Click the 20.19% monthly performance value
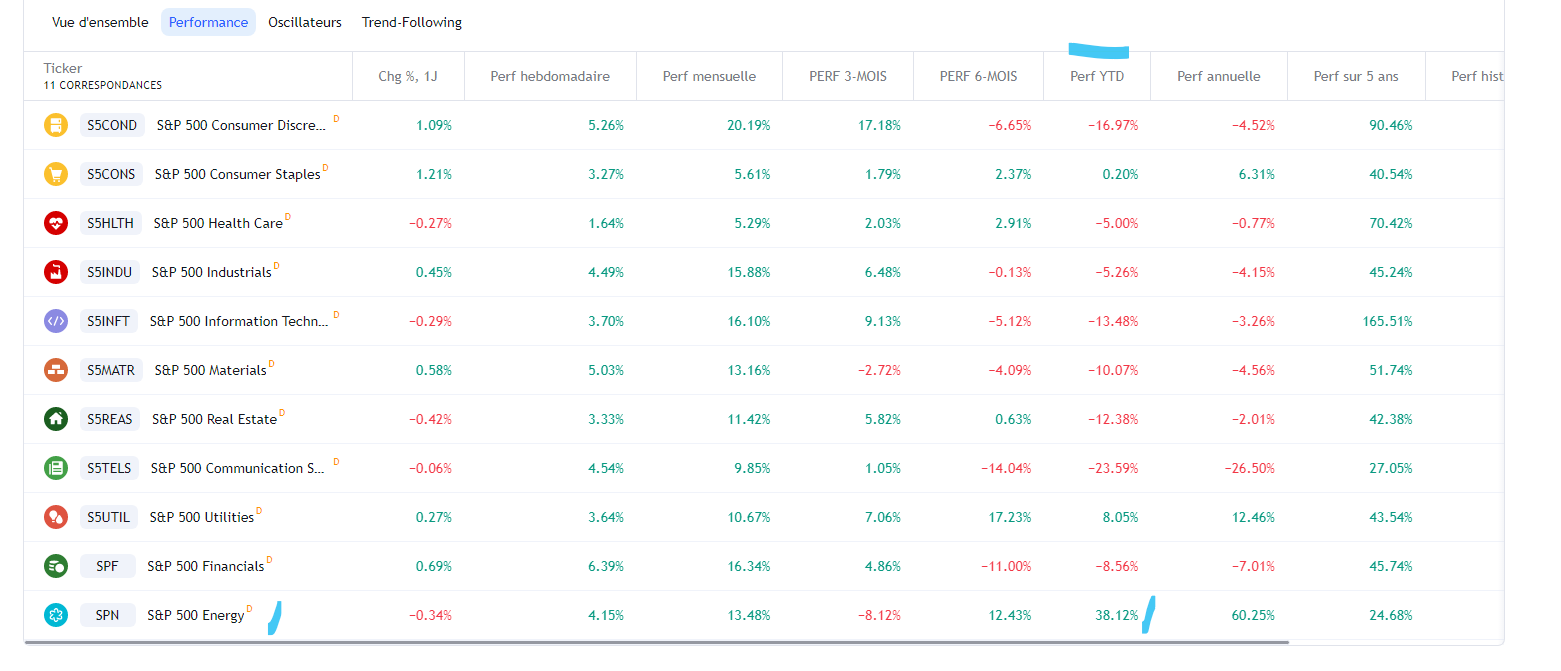 coord(749,125)
